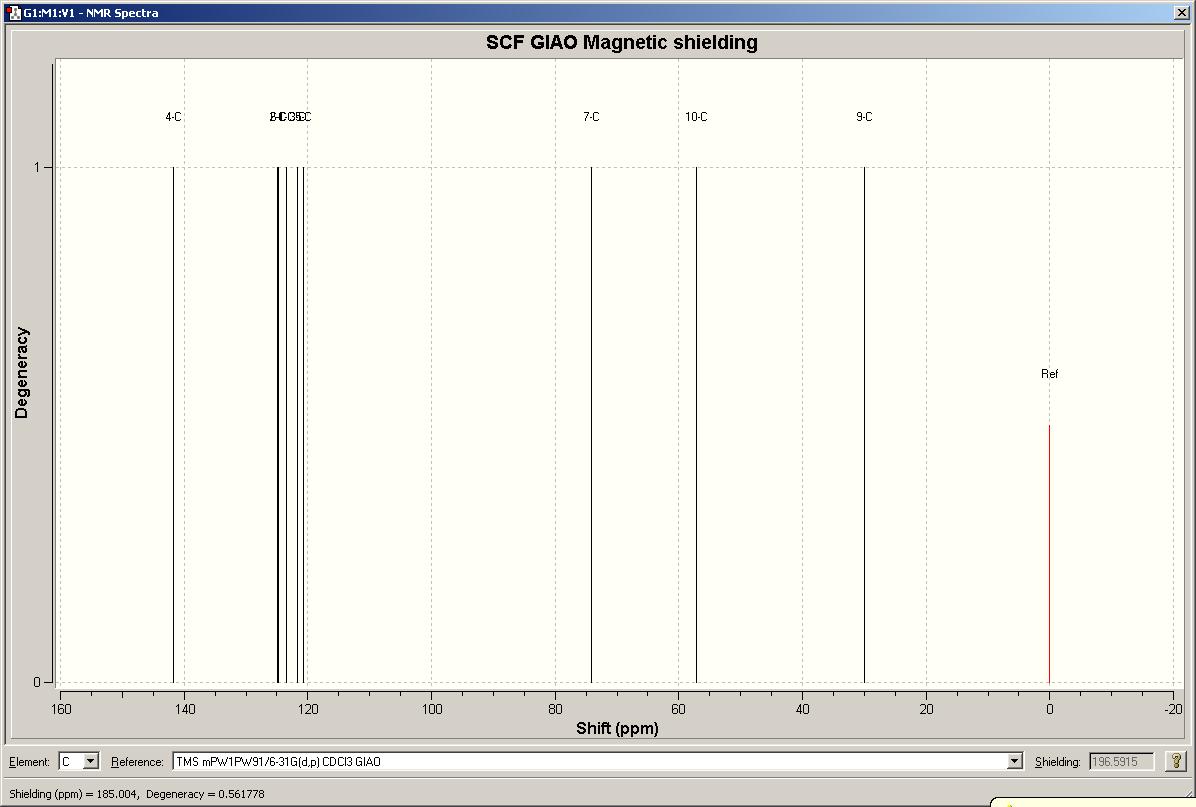Click the 160 tick label on shift axis

pos(61,709)
